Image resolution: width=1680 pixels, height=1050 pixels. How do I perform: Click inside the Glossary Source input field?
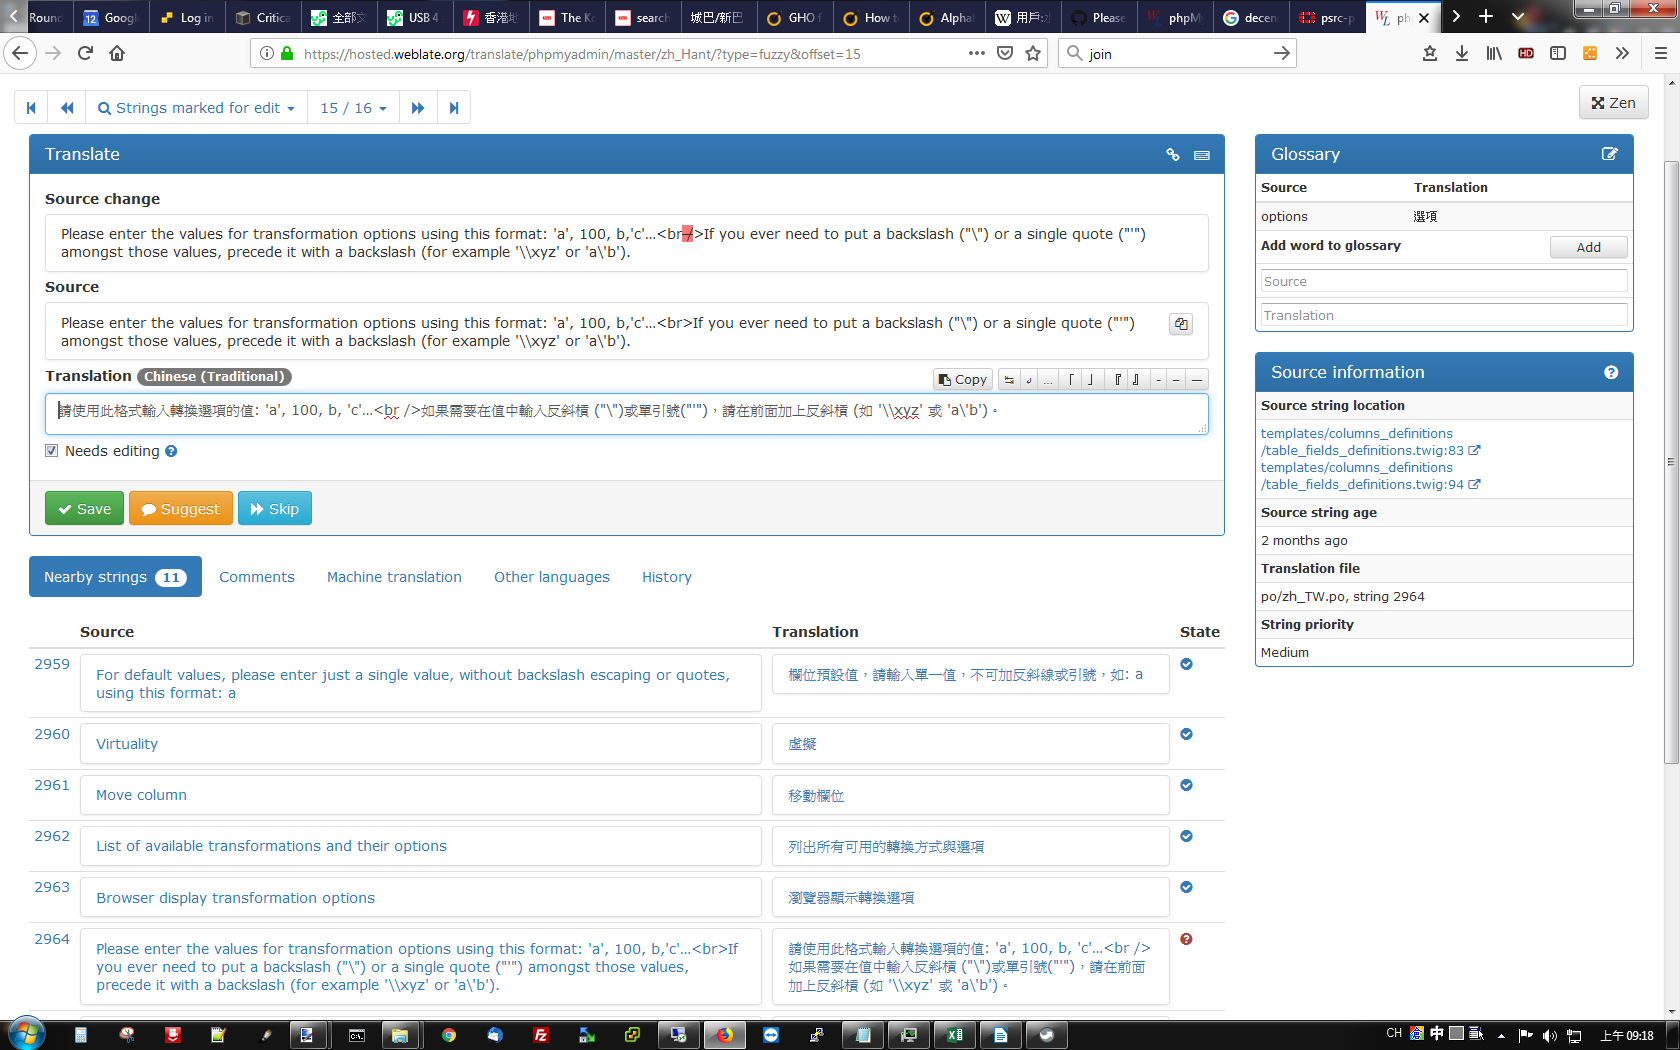pyautogui.click(x=1443, y=281)
